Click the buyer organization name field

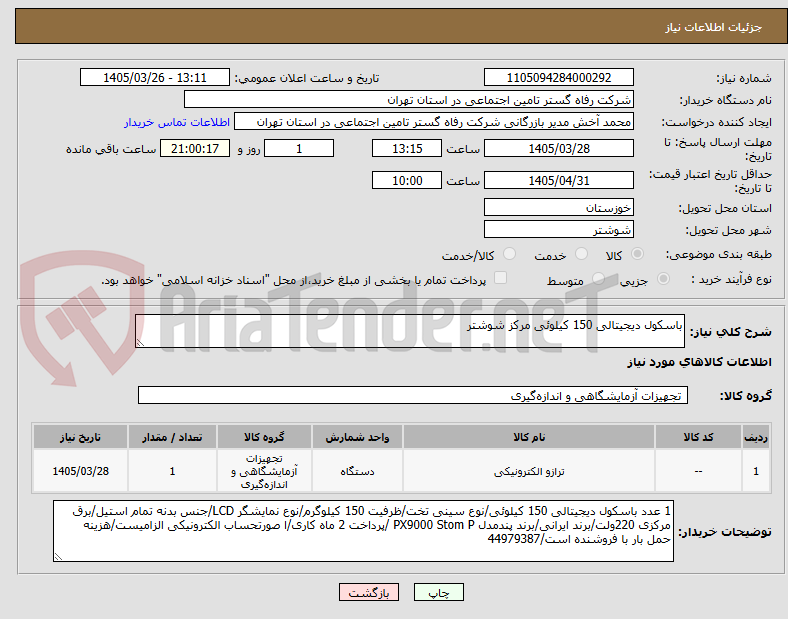point(409,99)
